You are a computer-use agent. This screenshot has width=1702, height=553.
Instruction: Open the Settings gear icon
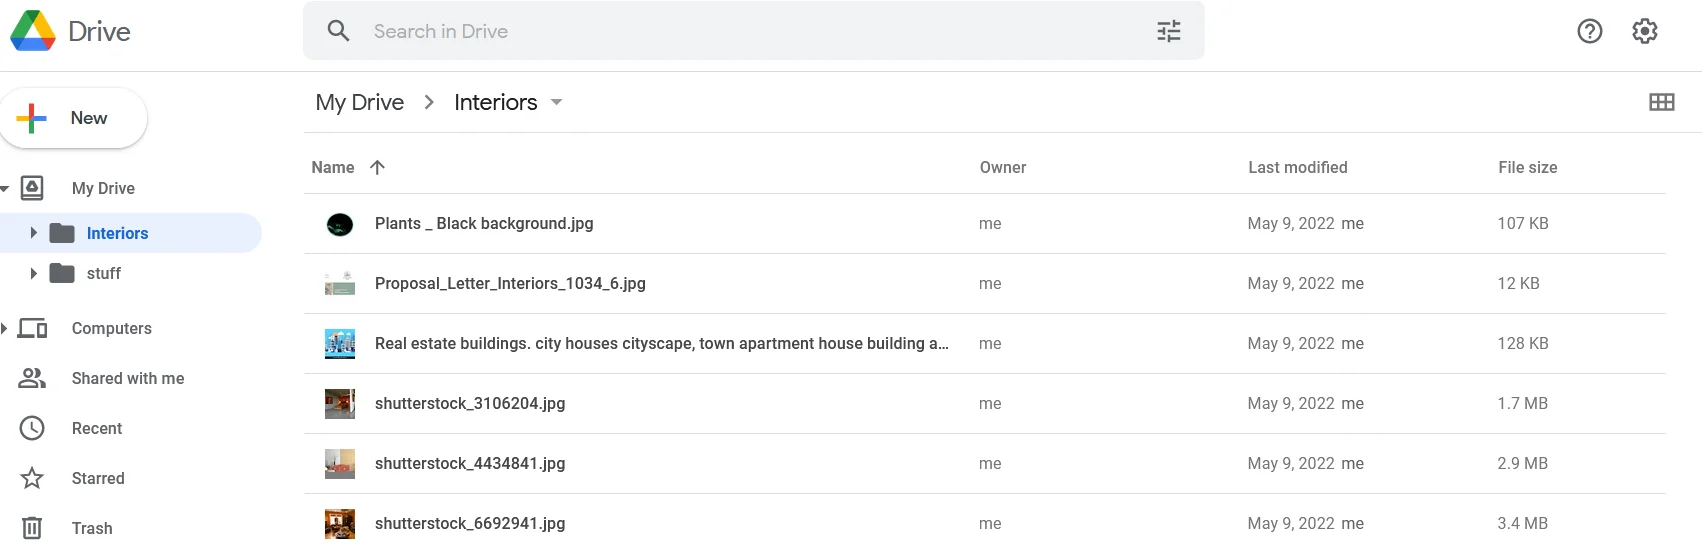click(1645, 31)
